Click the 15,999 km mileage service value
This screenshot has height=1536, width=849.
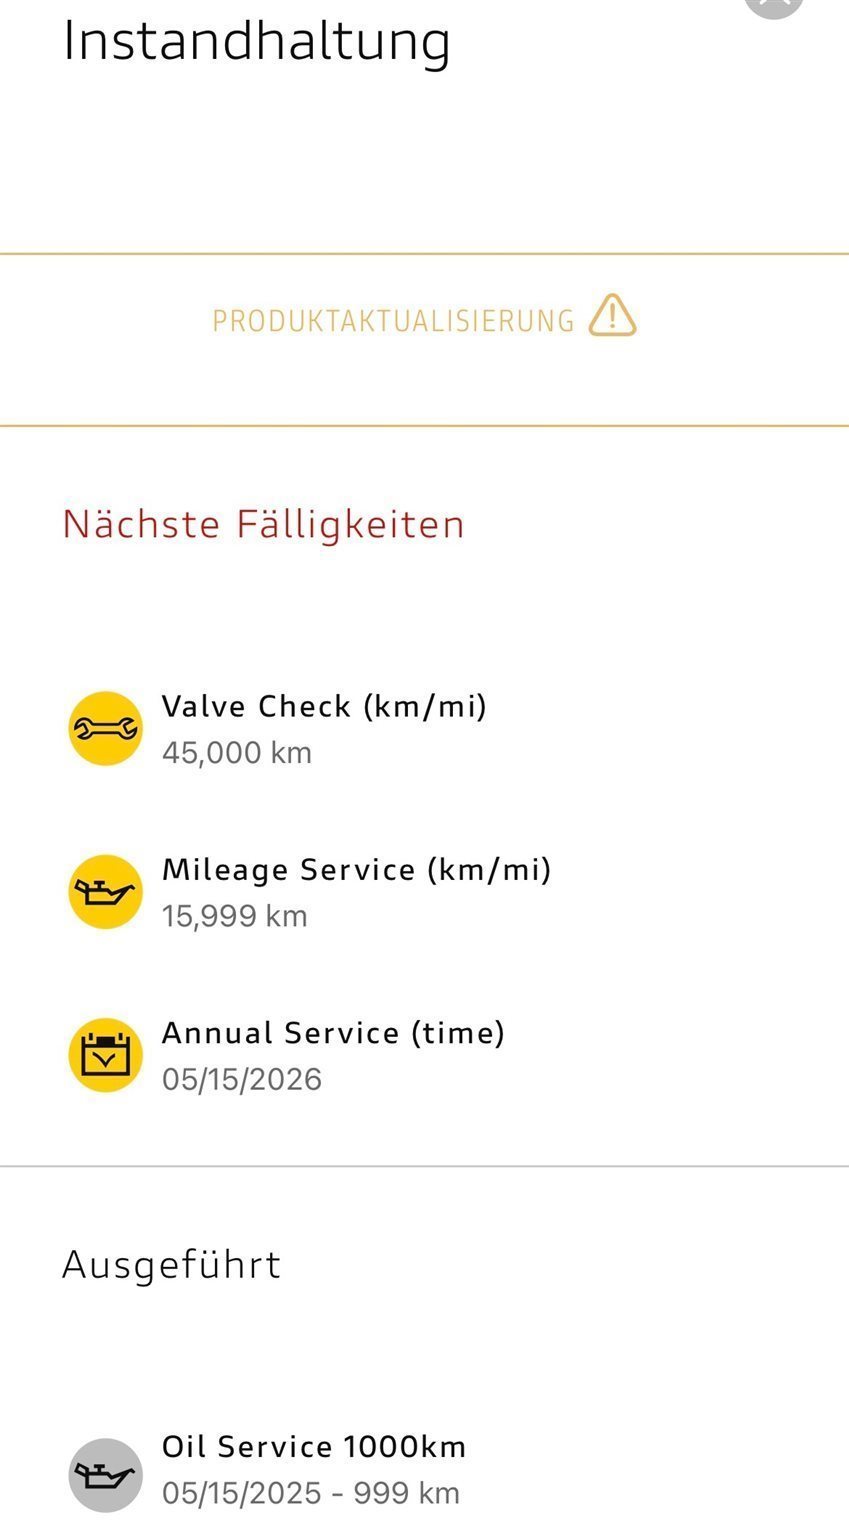235,915
